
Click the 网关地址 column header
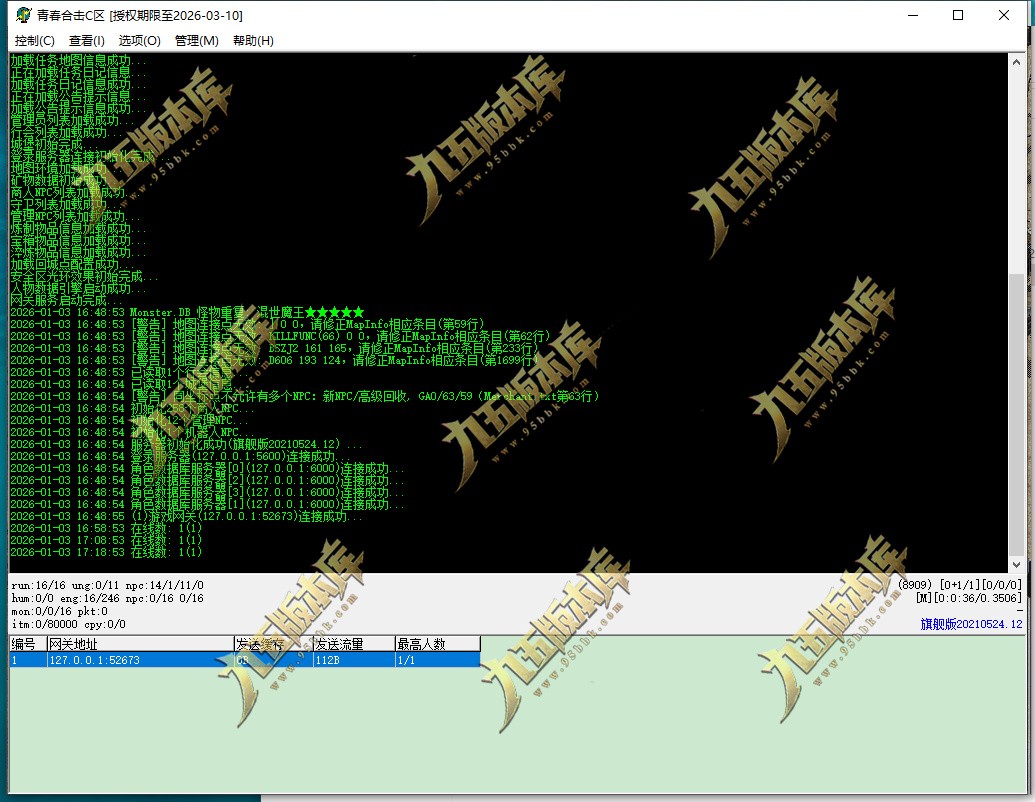(x=141, y=644)
